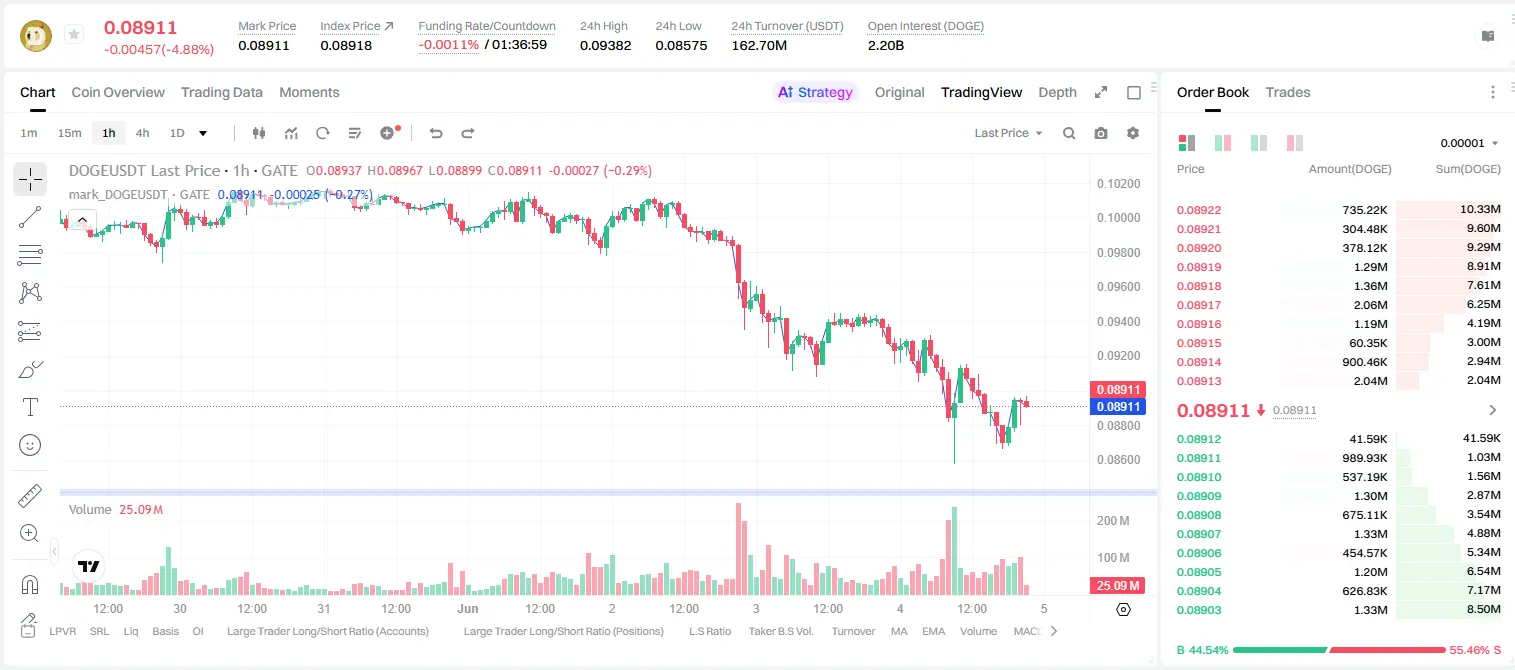Click the AI Strategy button
This screenshot has width=1515, height=670.
816,92
